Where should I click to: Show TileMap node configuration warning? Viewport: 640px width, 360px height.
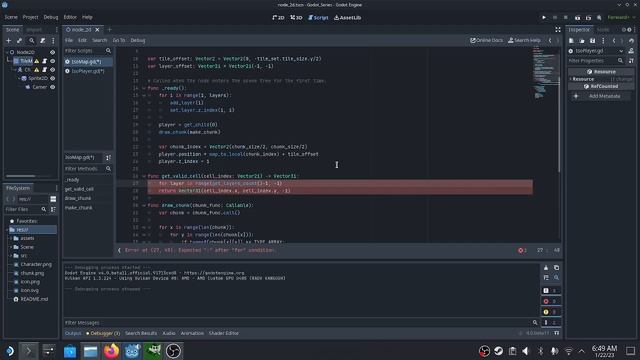click(x=37, y=61)
